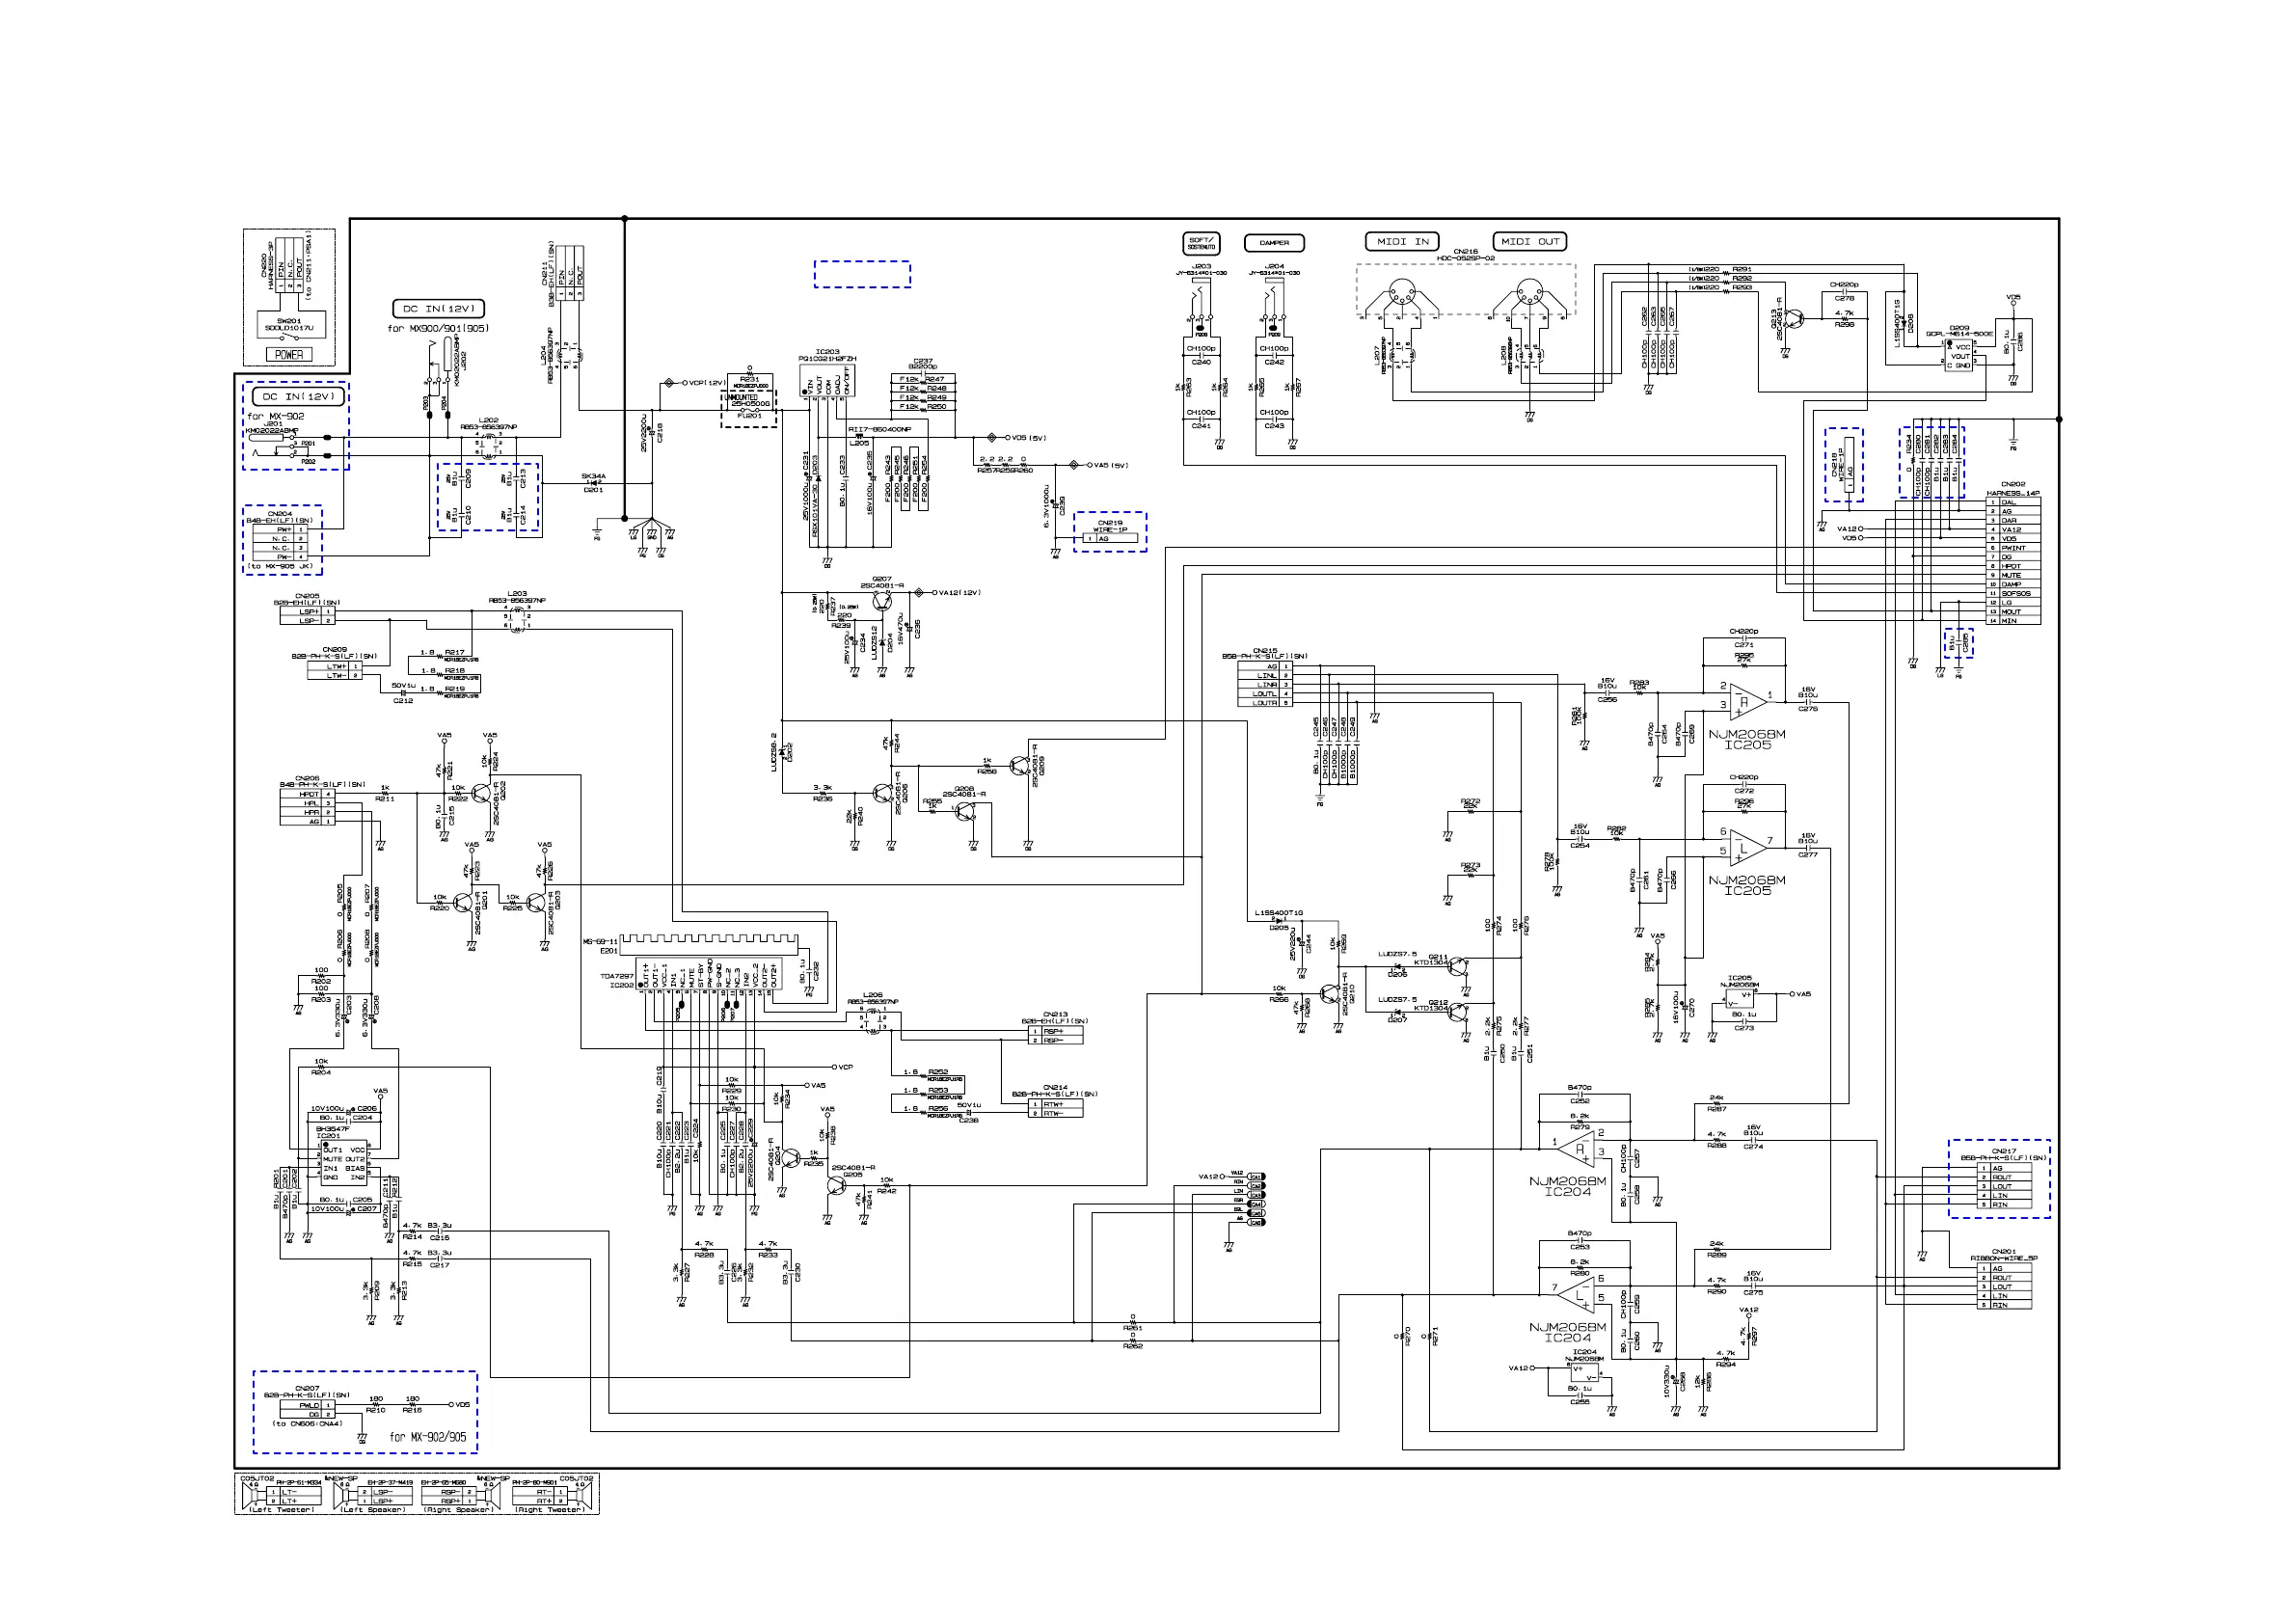Viewport: 2296px width, 1624px height.
Task: Click the LSP+ pin of CN205
Action: (x=307, y=612)
